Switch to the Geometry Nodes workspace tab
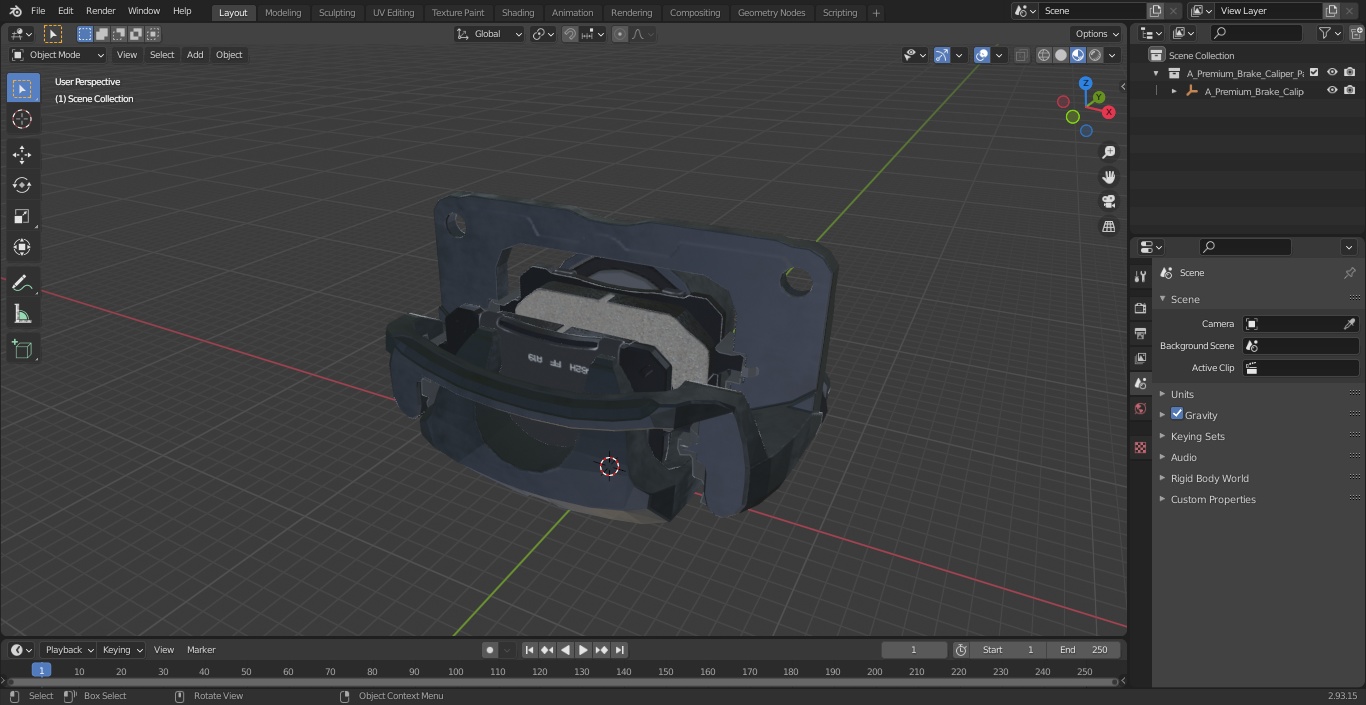Image resolution: width=1366 pixels, height=705 pixels. tap(771, 12)
